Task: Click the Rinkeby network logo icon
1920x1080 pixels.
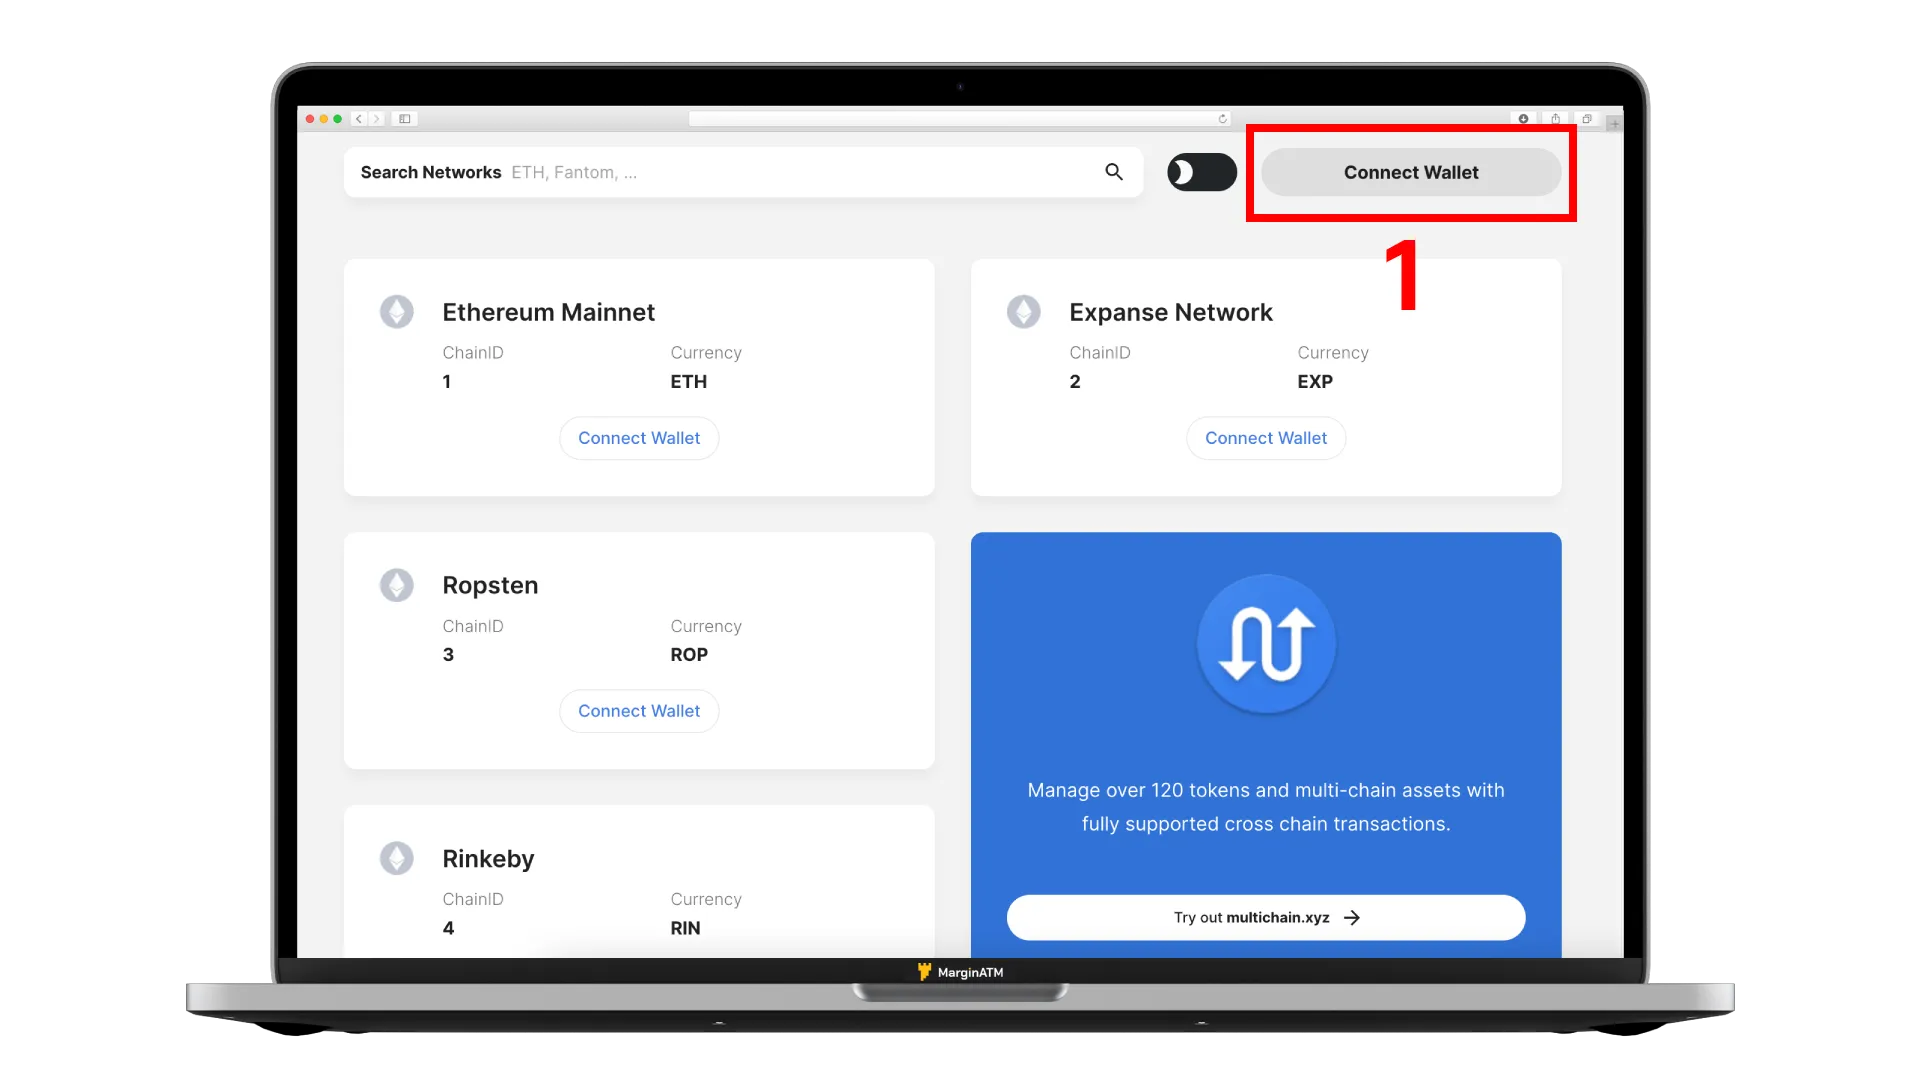Action: click(x=396, y=857)
